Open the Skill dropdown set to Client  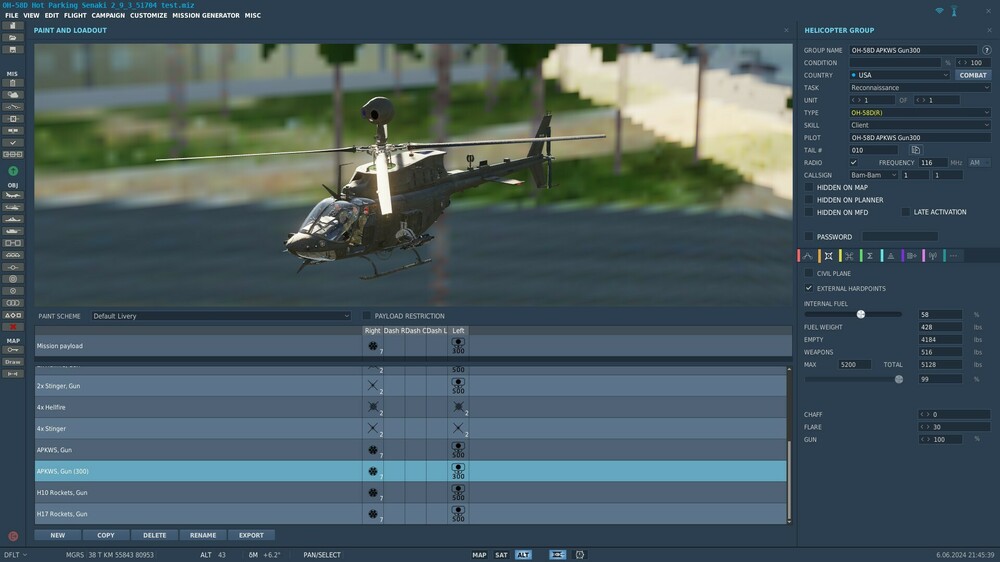click(919, 125)
